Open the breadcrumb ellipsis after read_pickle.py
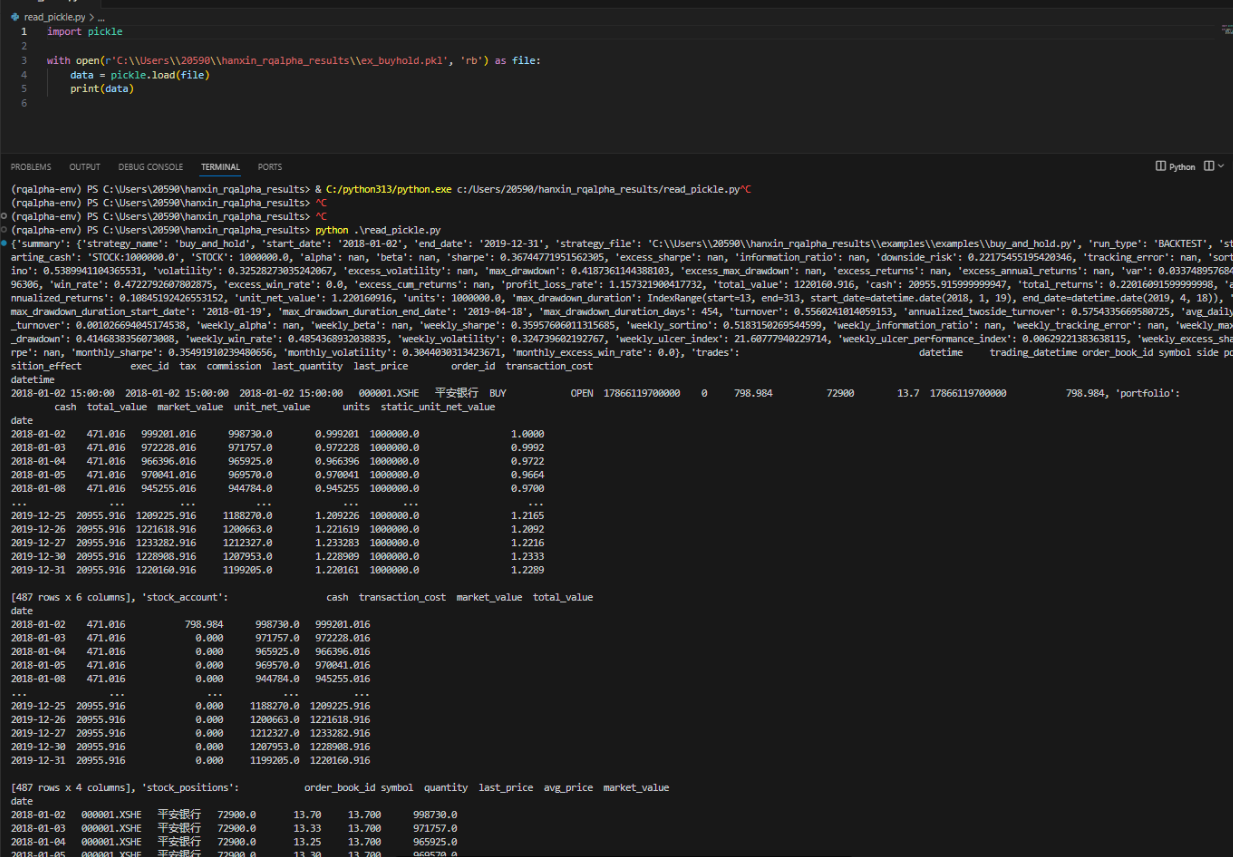 tap(101, 18)
